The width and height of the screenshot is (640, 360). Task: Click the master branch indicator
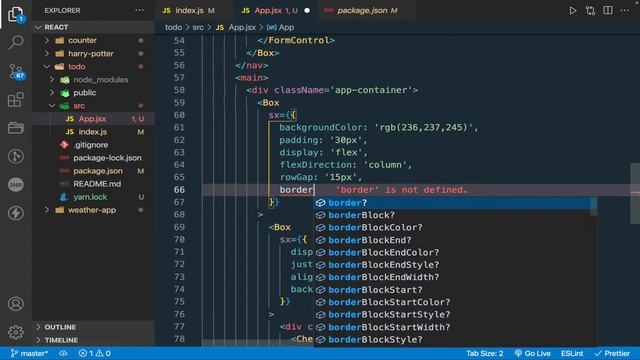coord(29,353)
